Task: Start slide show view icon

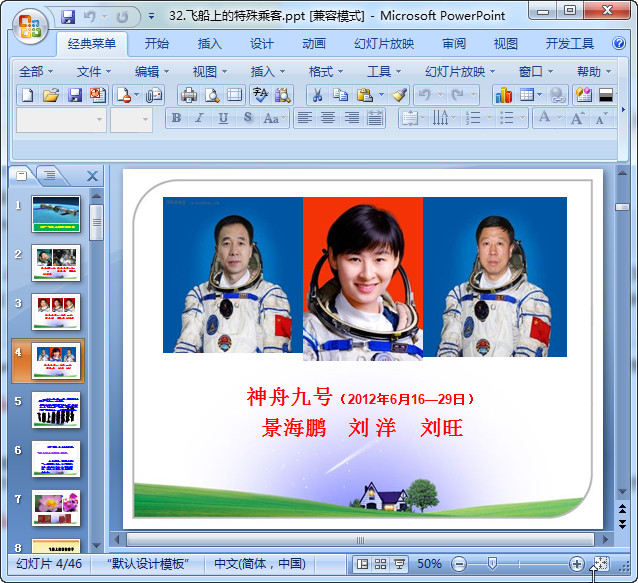Action: tap(399, 564)
